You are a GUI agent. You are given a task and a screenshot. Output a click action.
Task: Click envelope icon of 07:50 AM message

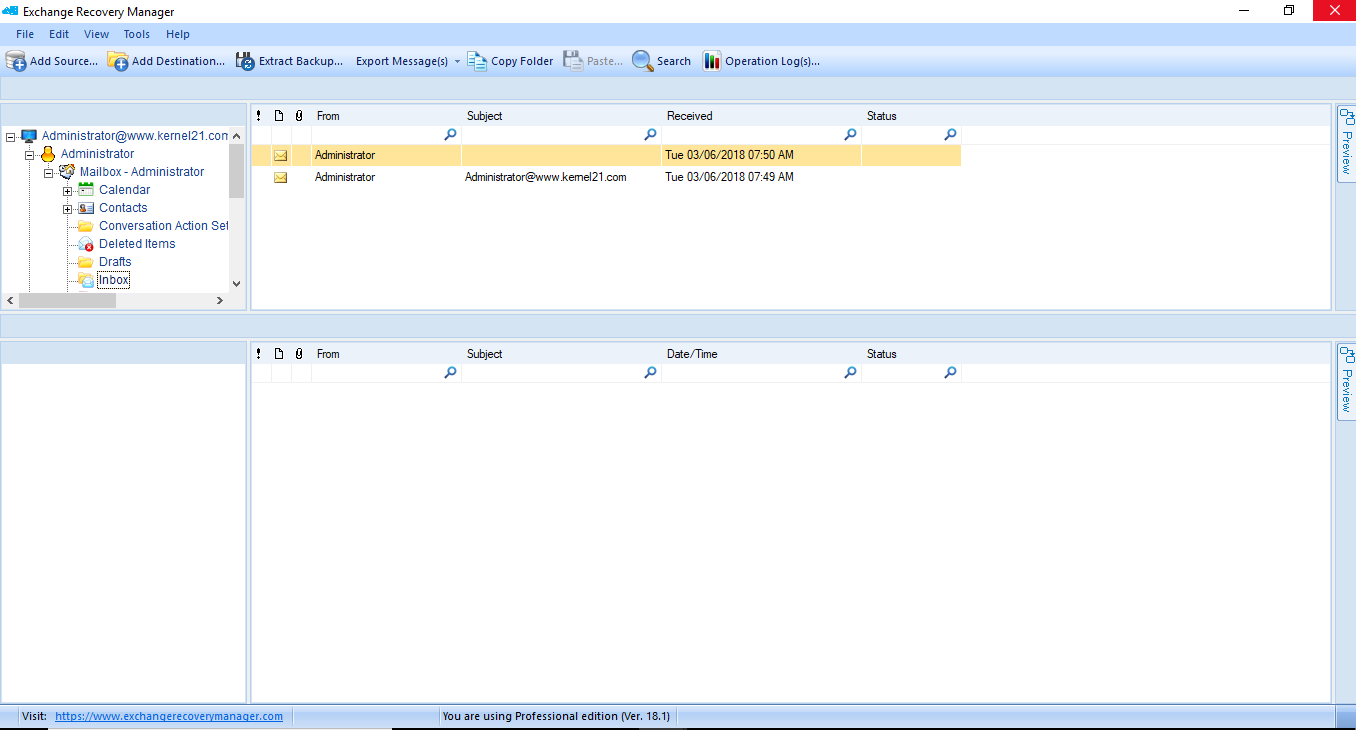(x=281, y=155)
